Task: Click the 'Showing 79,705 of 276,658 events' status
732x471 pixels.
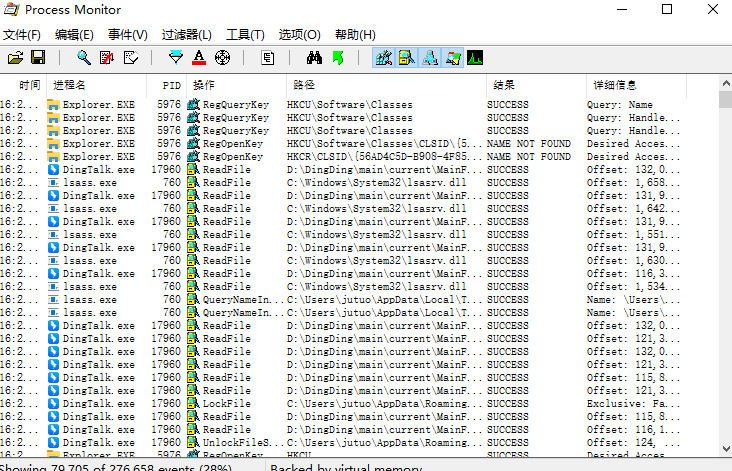Action: [116, 467]
